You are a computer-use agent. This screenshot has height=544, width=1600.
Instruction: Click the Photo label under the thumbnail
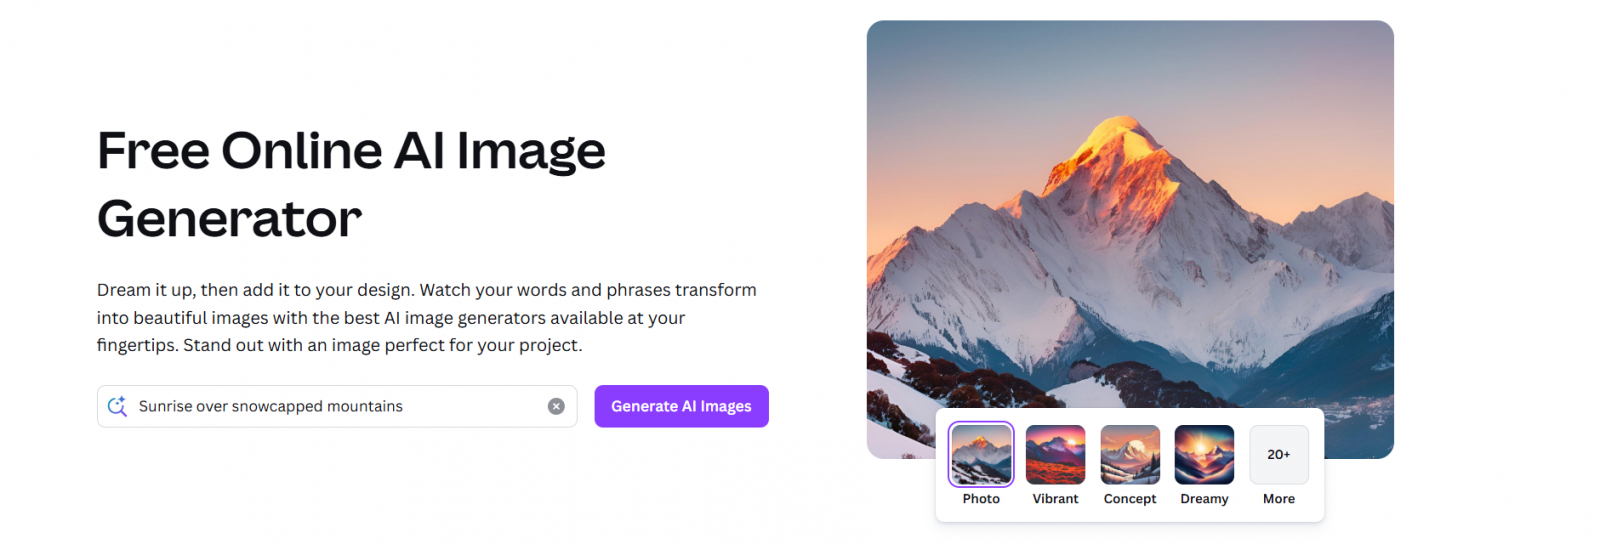pyautogui.click(x=981, y=499)
